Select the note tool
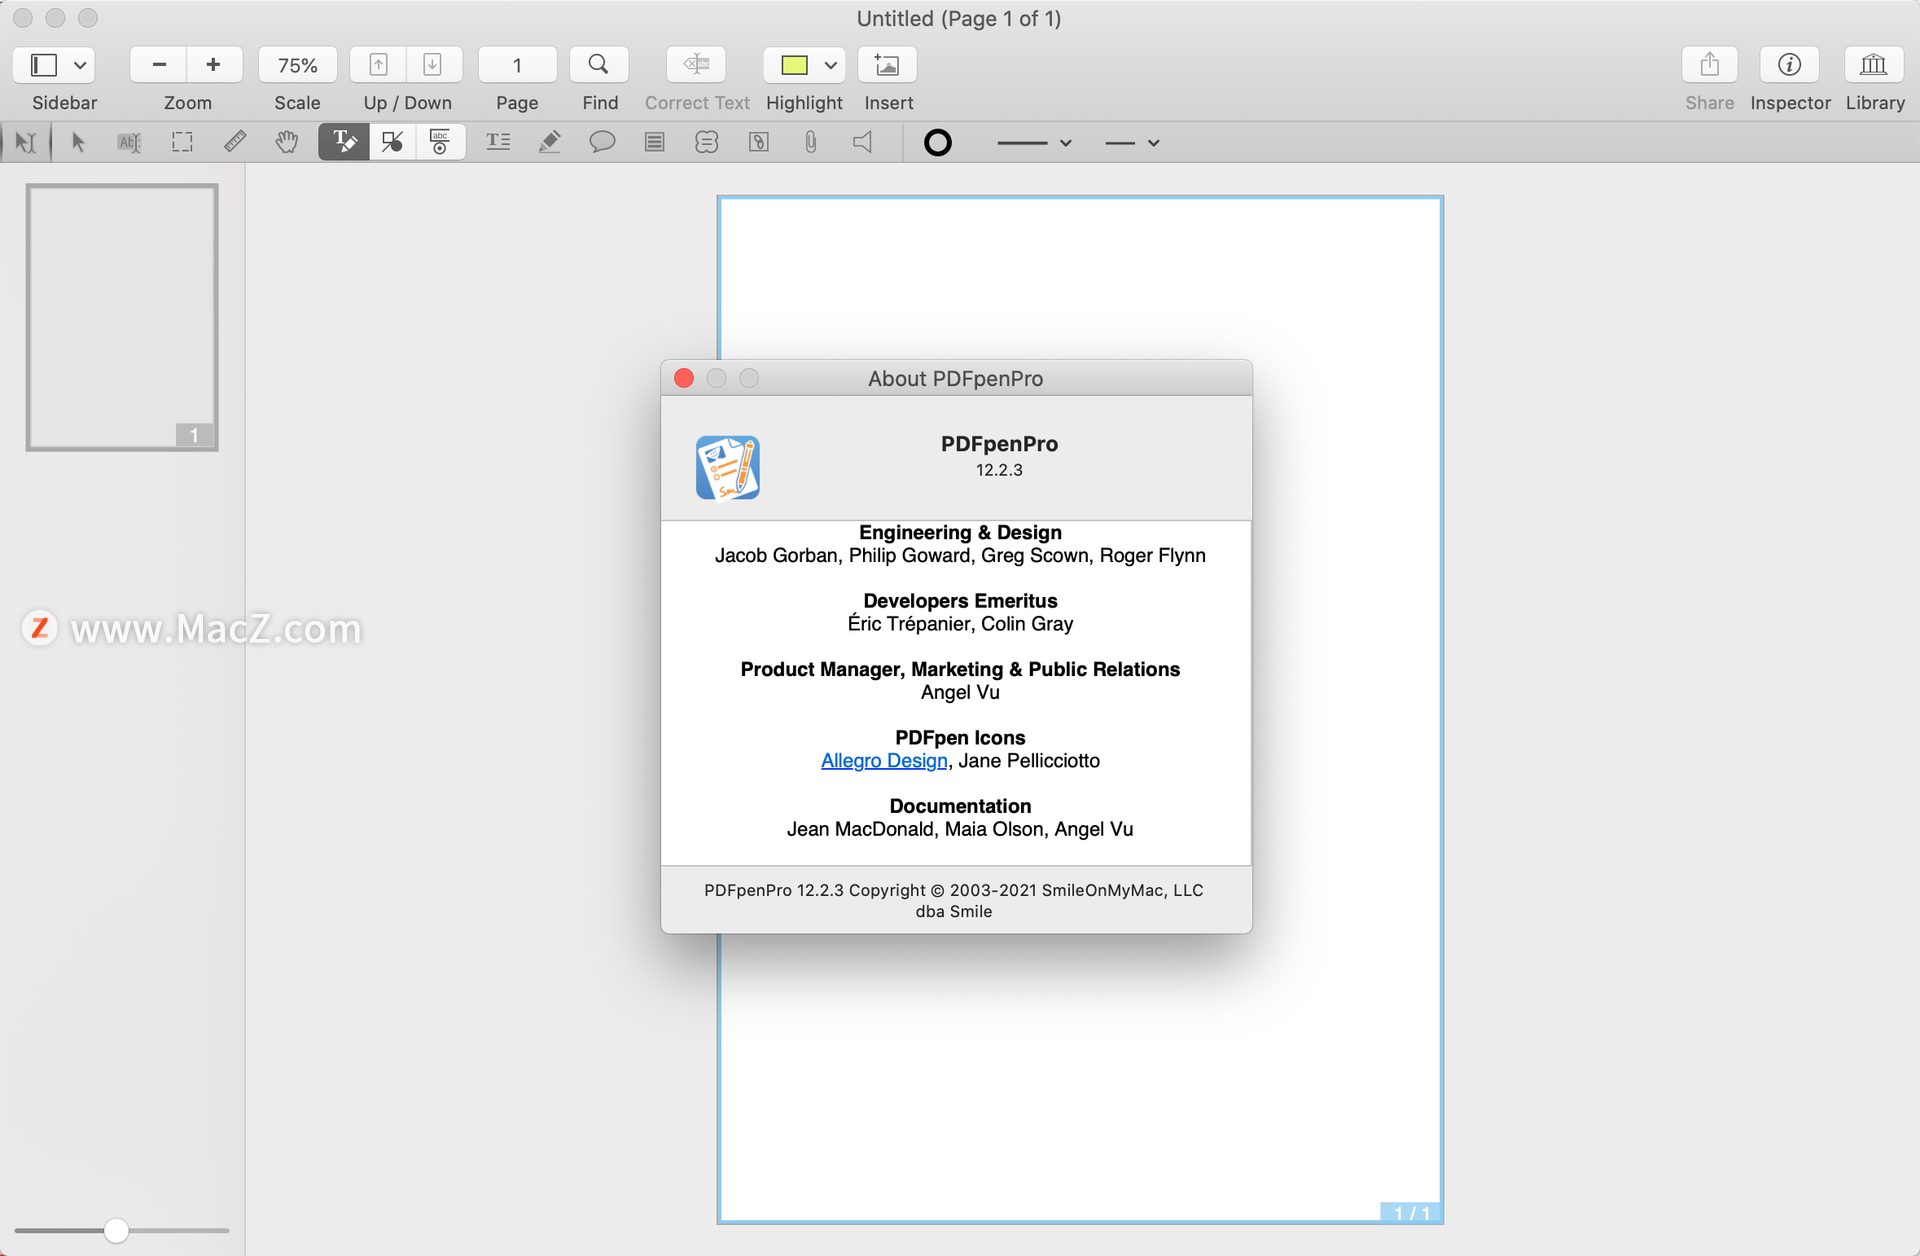The image size is (1920, 1256). pos(654,142)
